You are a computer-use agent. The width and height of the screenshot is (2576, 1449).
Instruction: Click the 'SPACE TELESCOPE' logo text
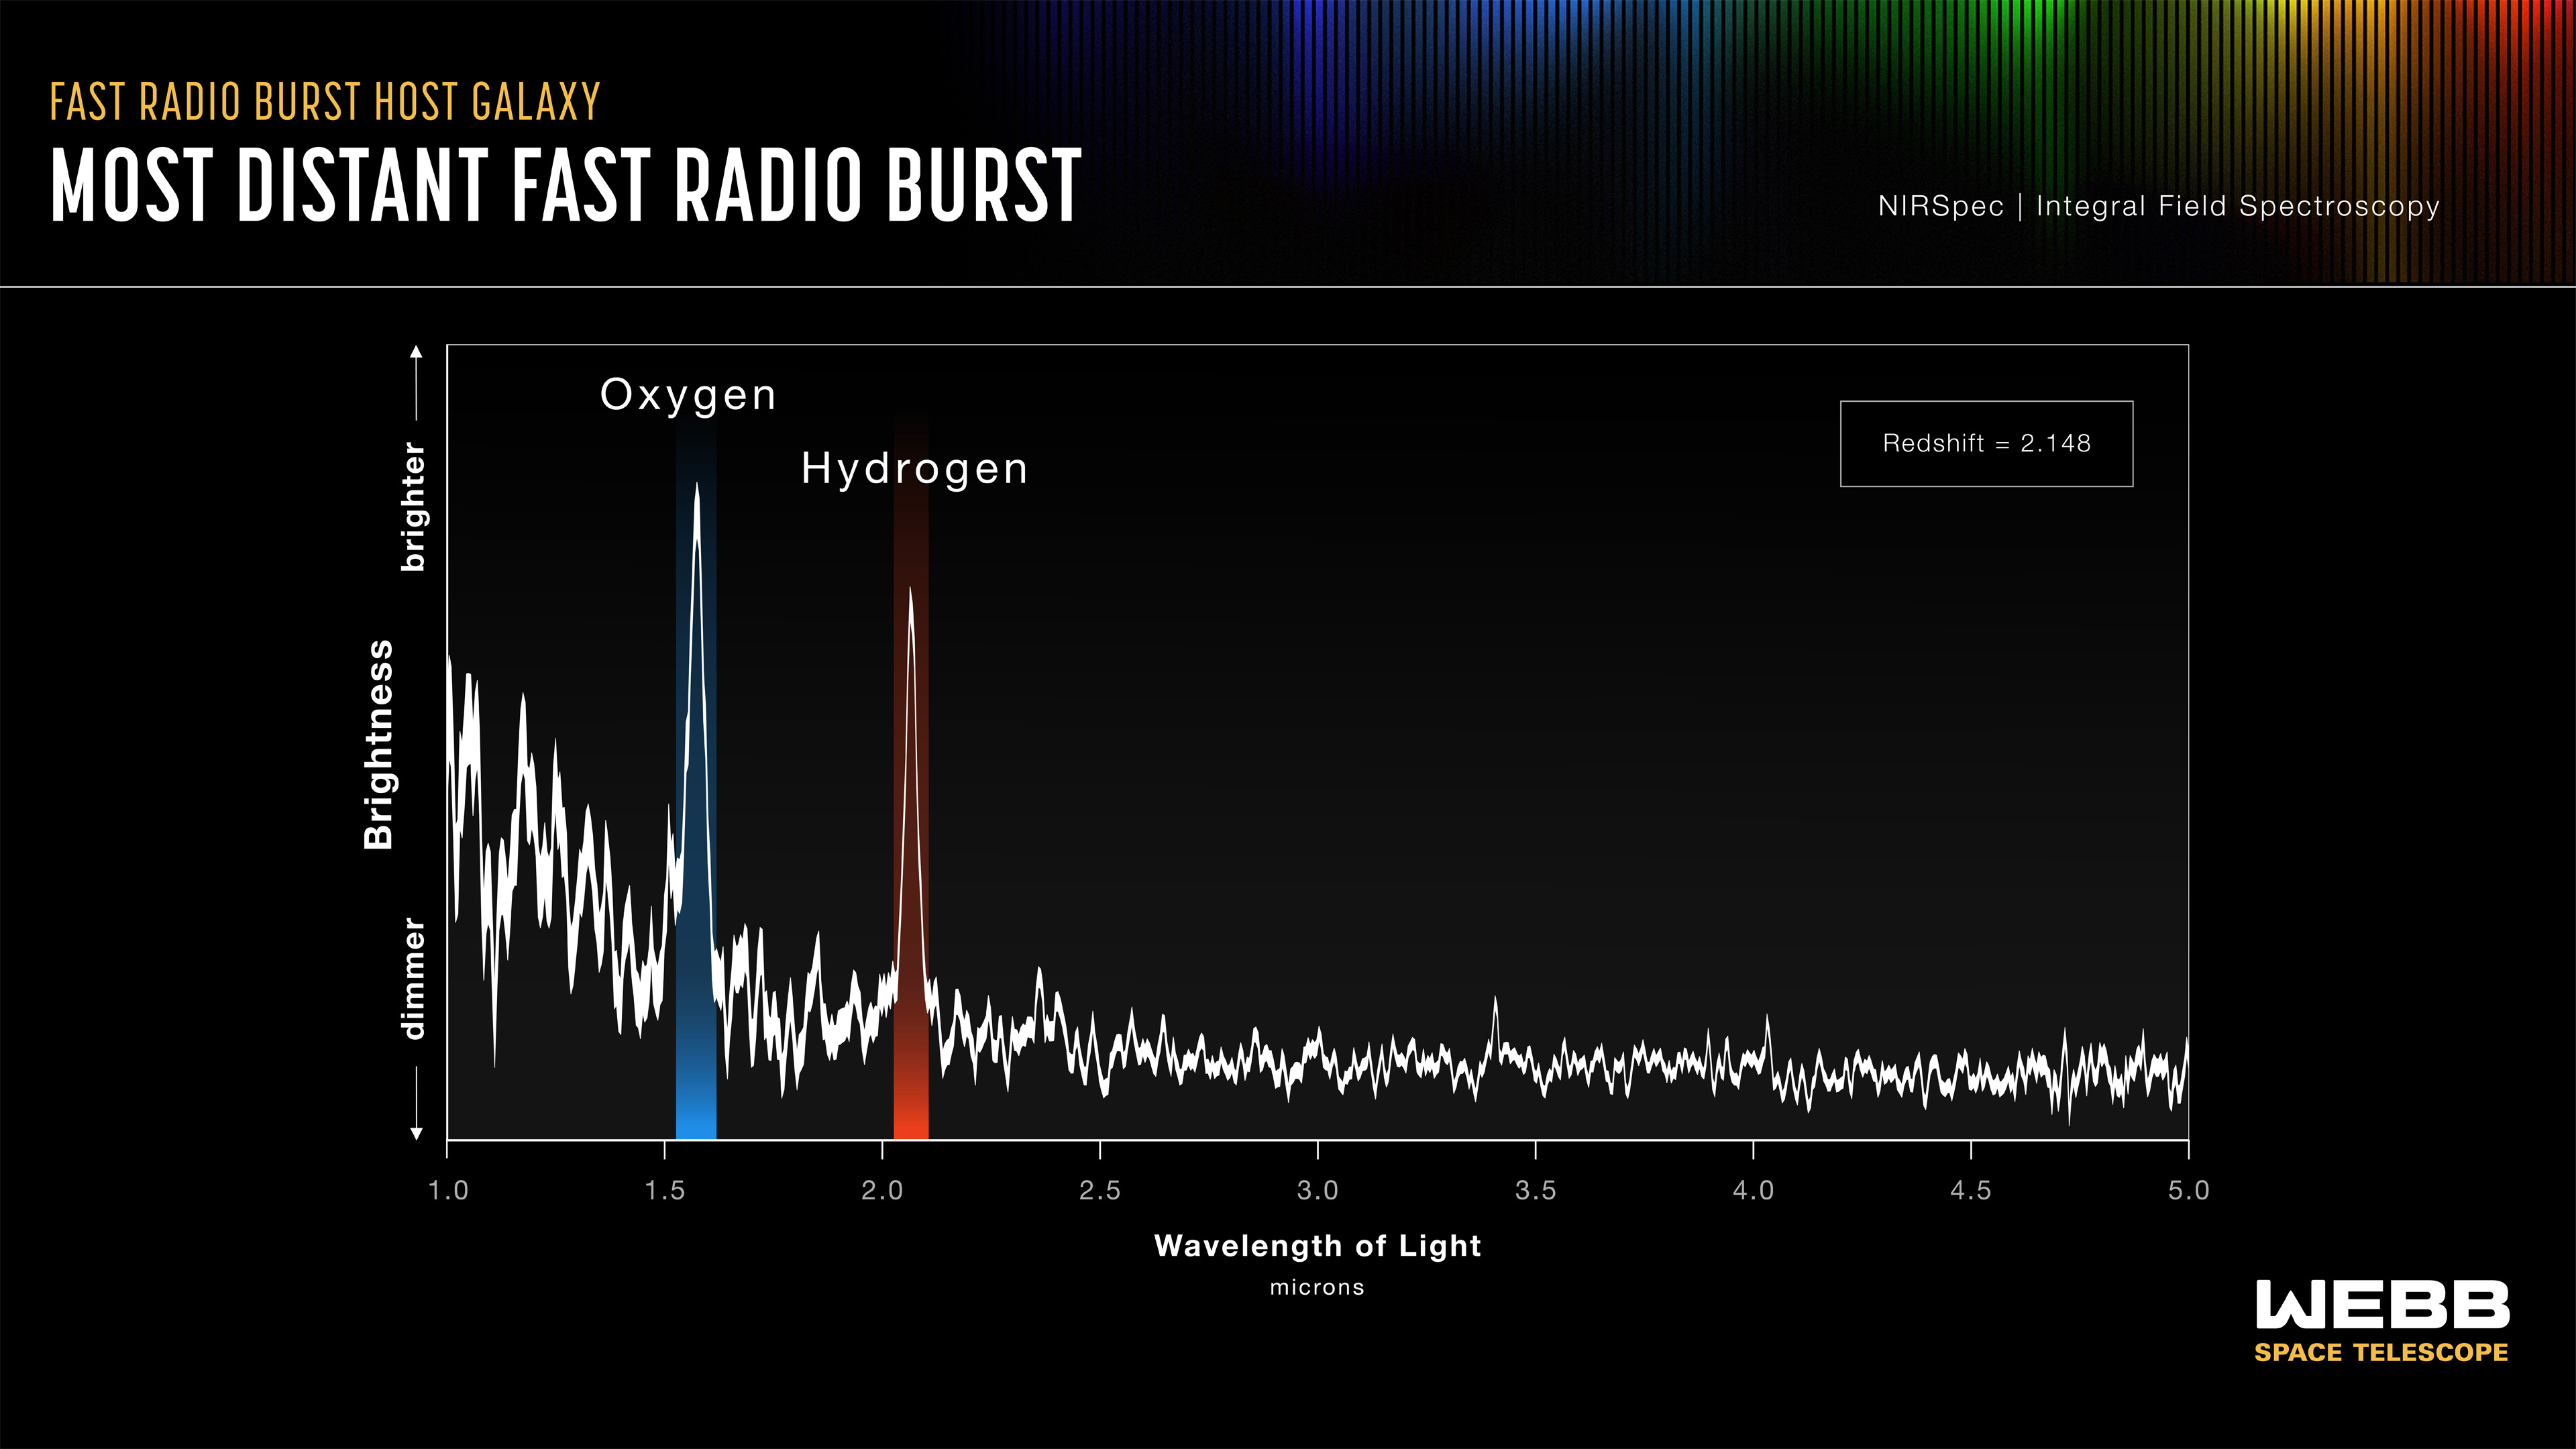[x=2381, y=1353]
